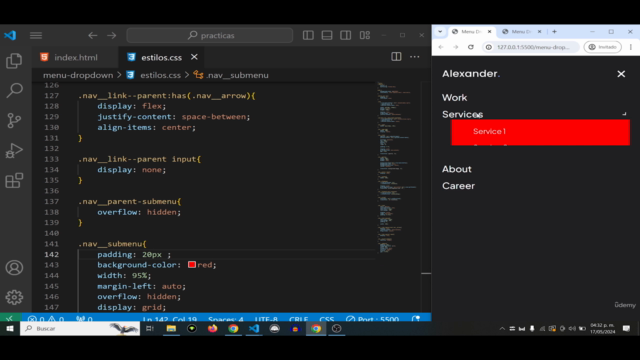This screenshot has width=640, height=360.
Task: Open the remote window indicator in status bar
Action: click(x=9, y=319)
